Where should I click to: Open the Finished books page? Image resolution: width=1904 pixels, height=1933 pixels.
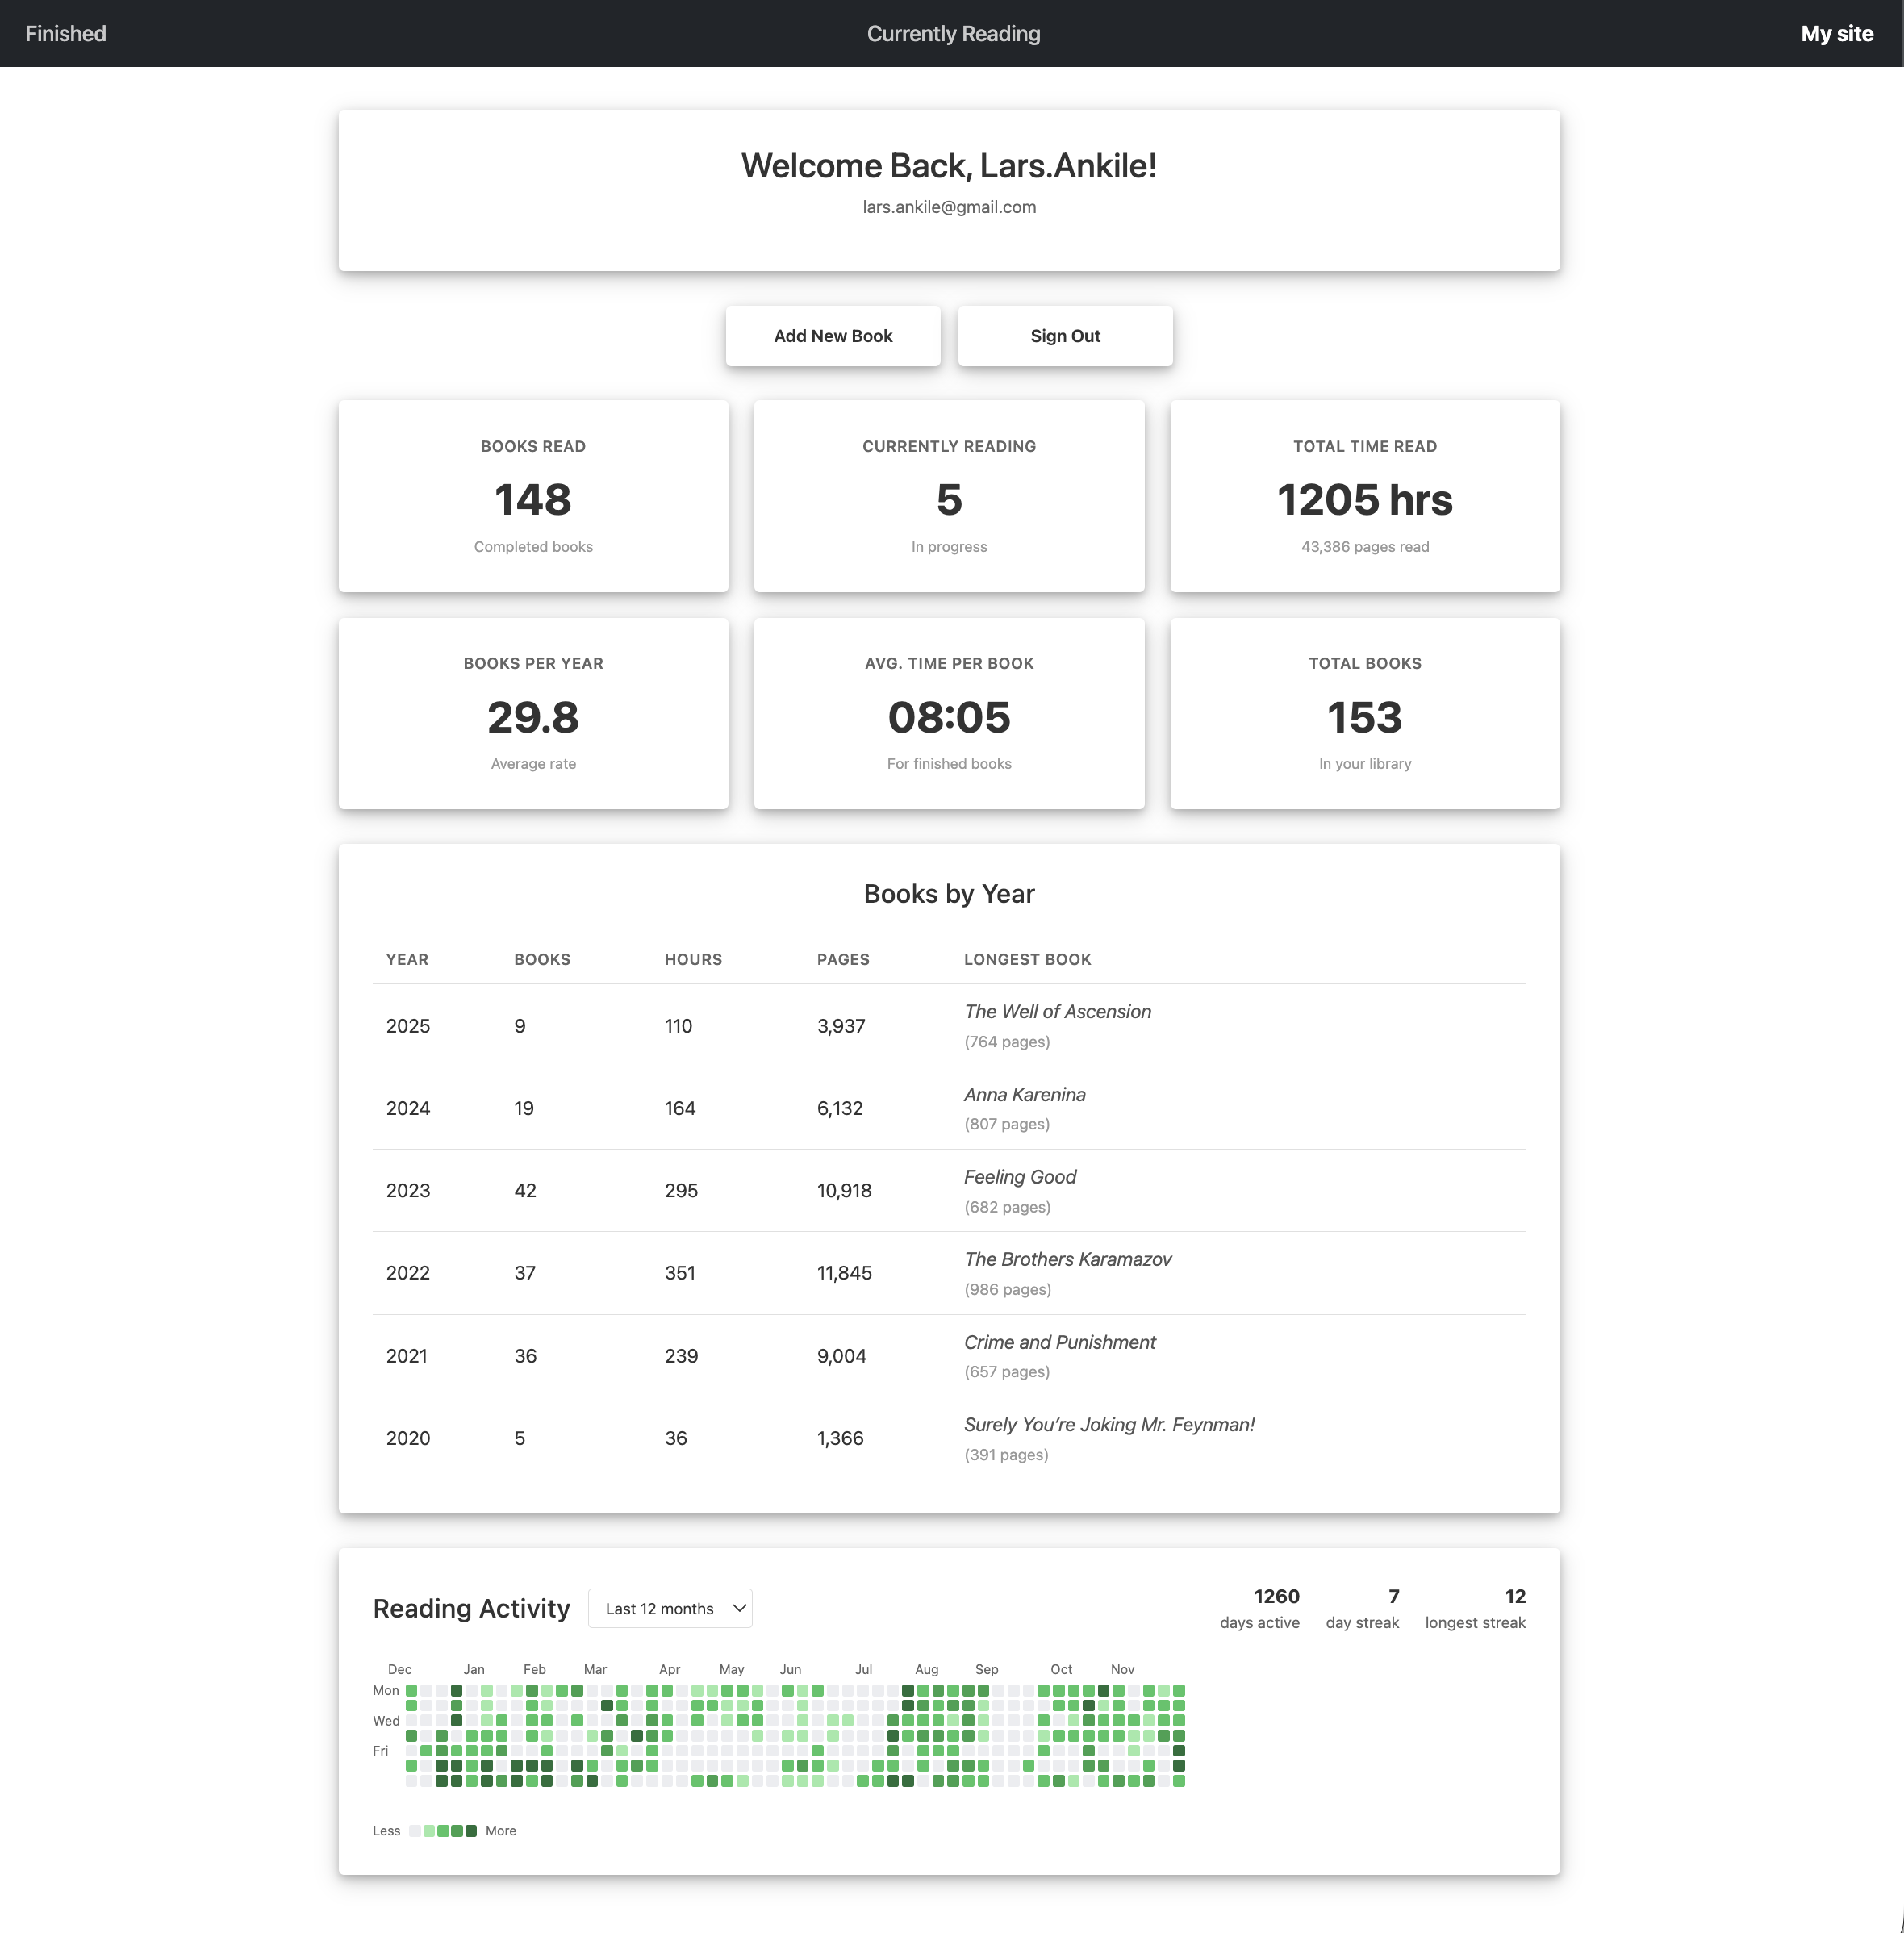65,33
